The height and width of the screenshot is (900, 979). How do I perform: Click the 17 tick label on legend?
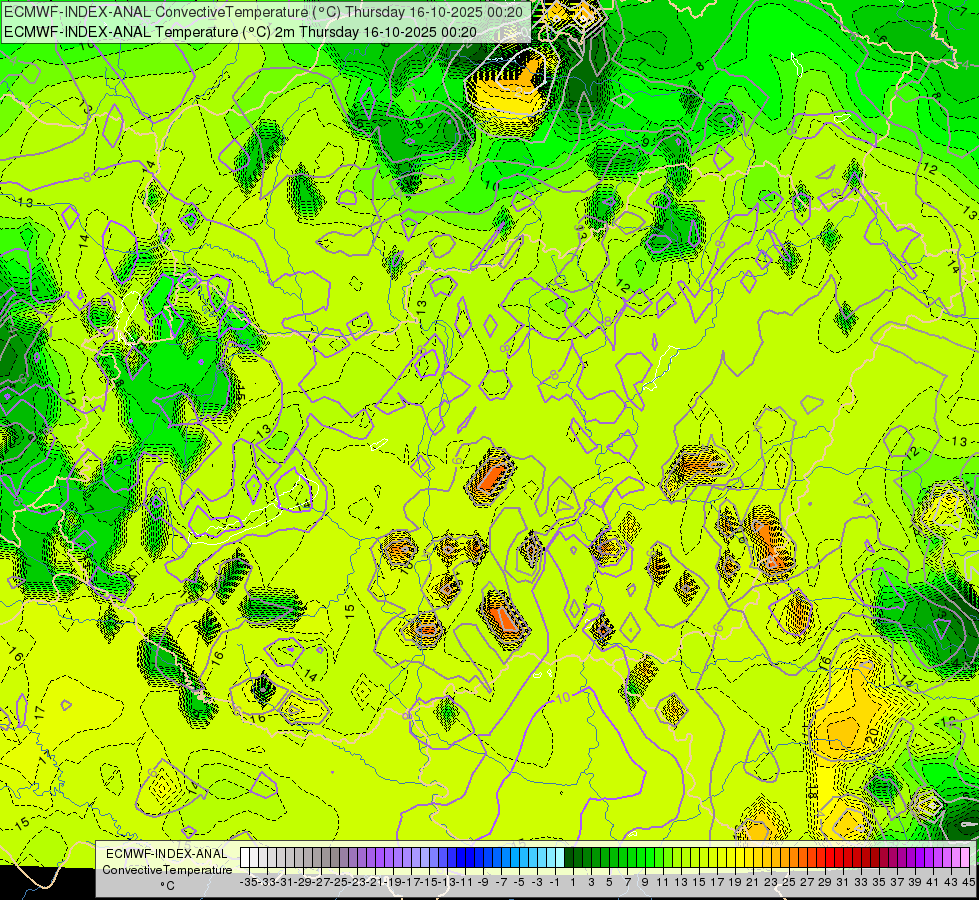[717, 882]
